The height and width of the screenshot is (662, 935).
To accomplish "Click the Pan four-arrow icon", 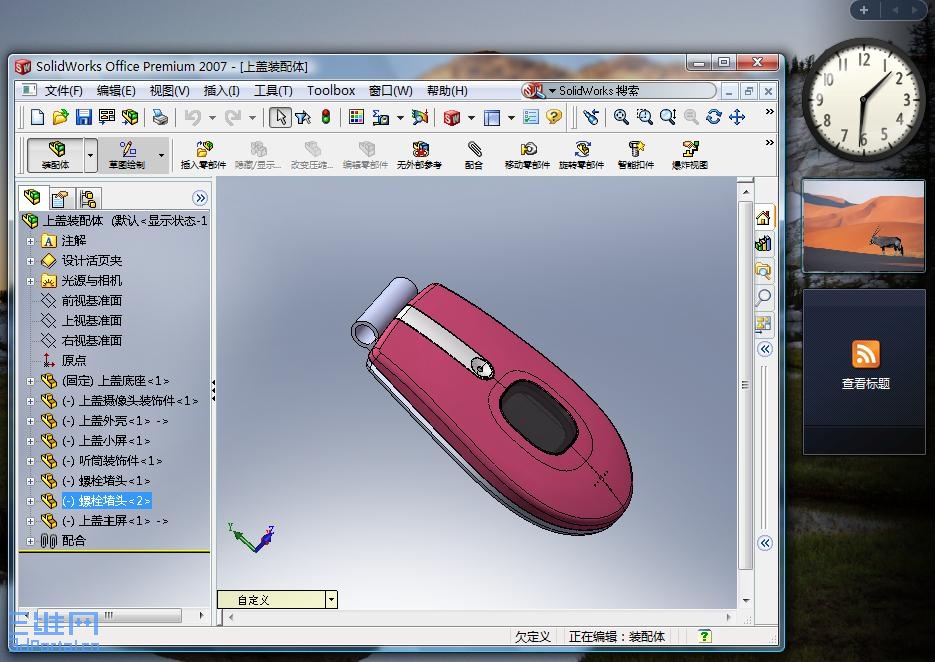I will point(737,117).
